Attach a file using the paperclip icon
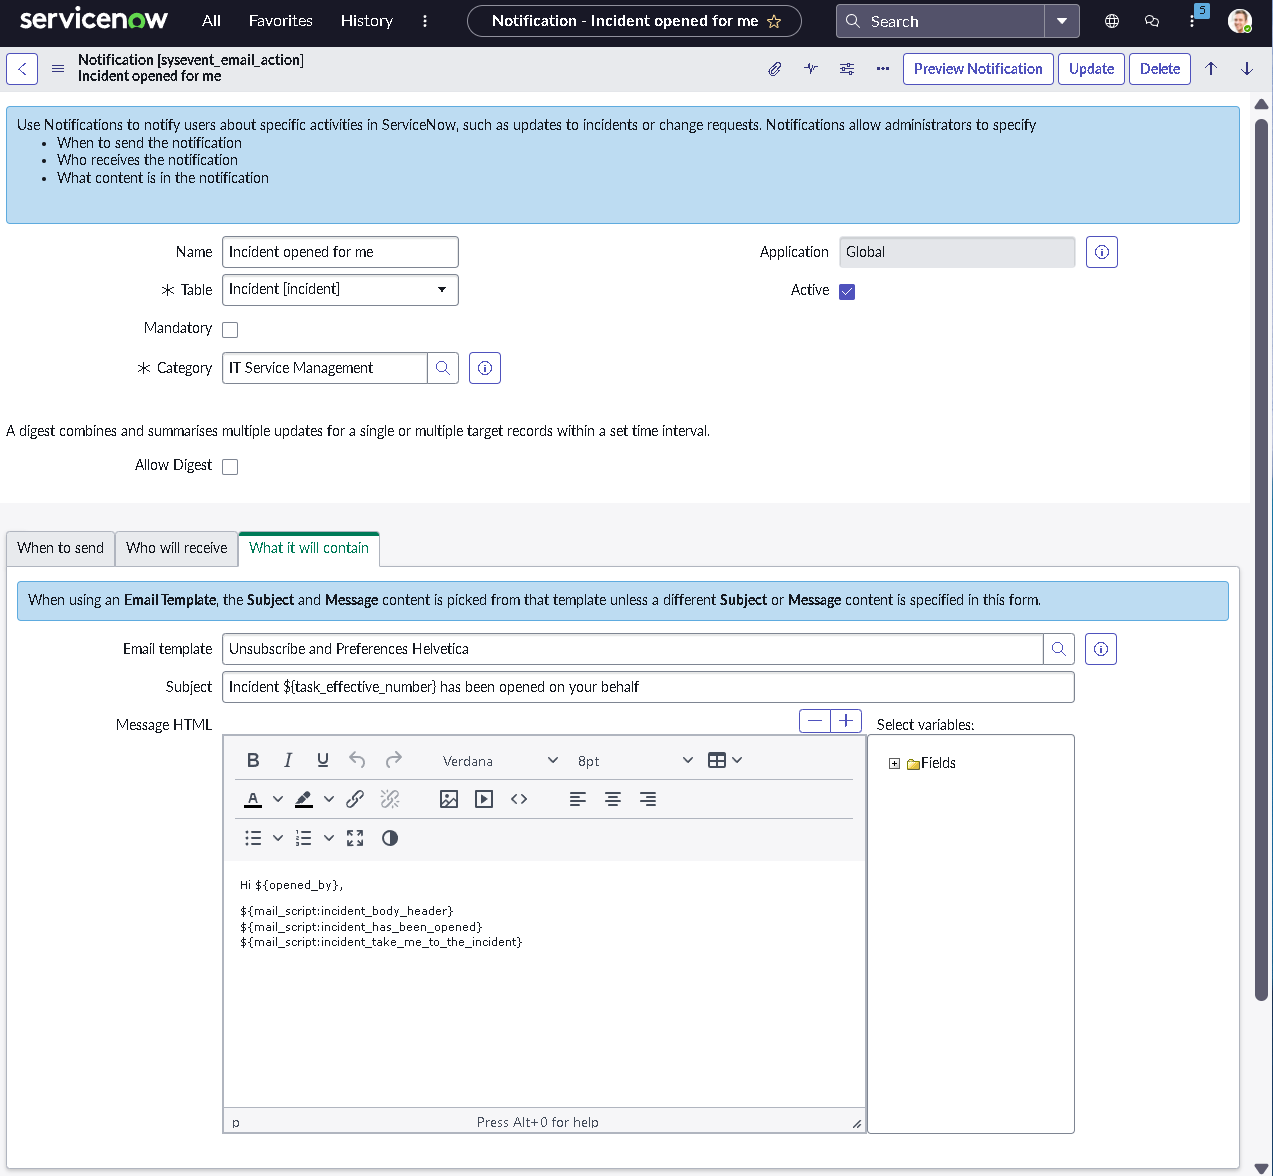The width and height of the screenshot is (1273, 1176). coord(774,68)
